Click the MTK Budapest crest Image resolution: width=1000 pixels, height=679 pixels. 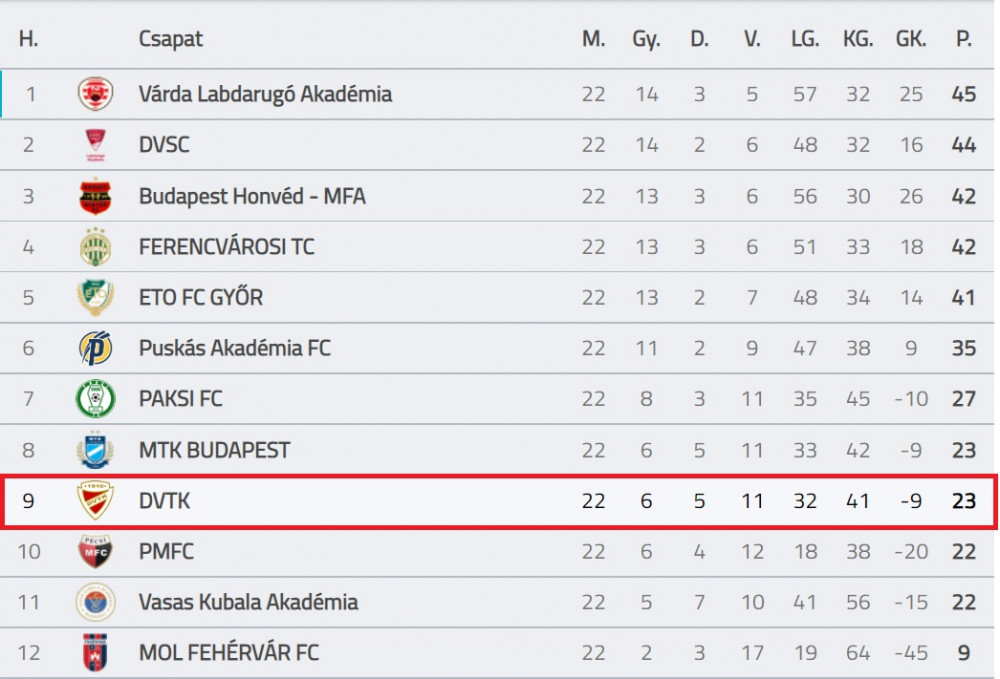(96, 450)
